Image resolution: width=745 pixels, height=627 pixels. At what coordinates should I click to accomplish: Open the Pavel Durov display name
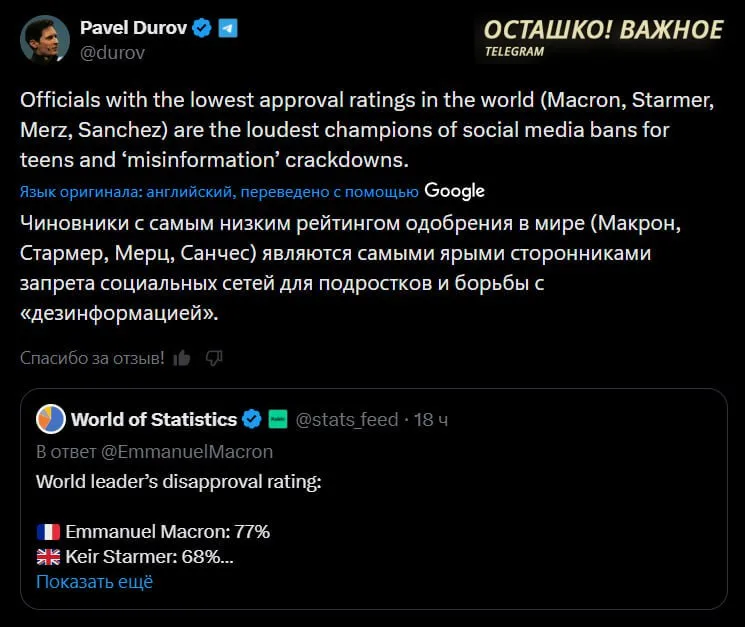pos(134,28)
